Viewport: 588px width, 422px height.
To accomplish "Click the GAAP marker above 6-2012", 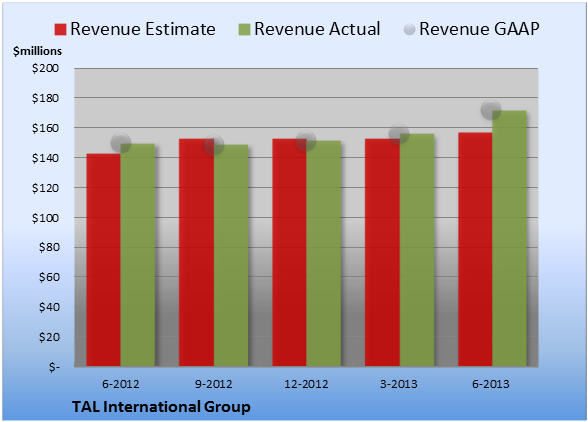I will [121, 143].
